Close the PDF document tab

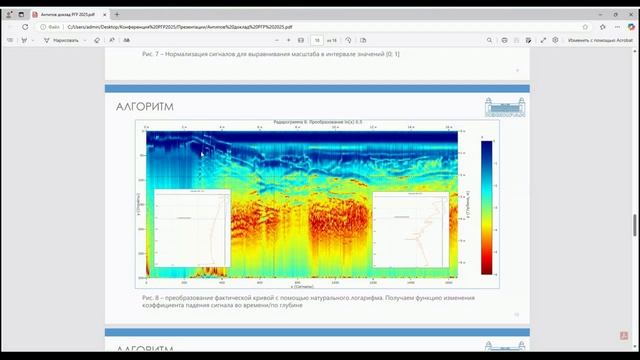click(104, 14)
